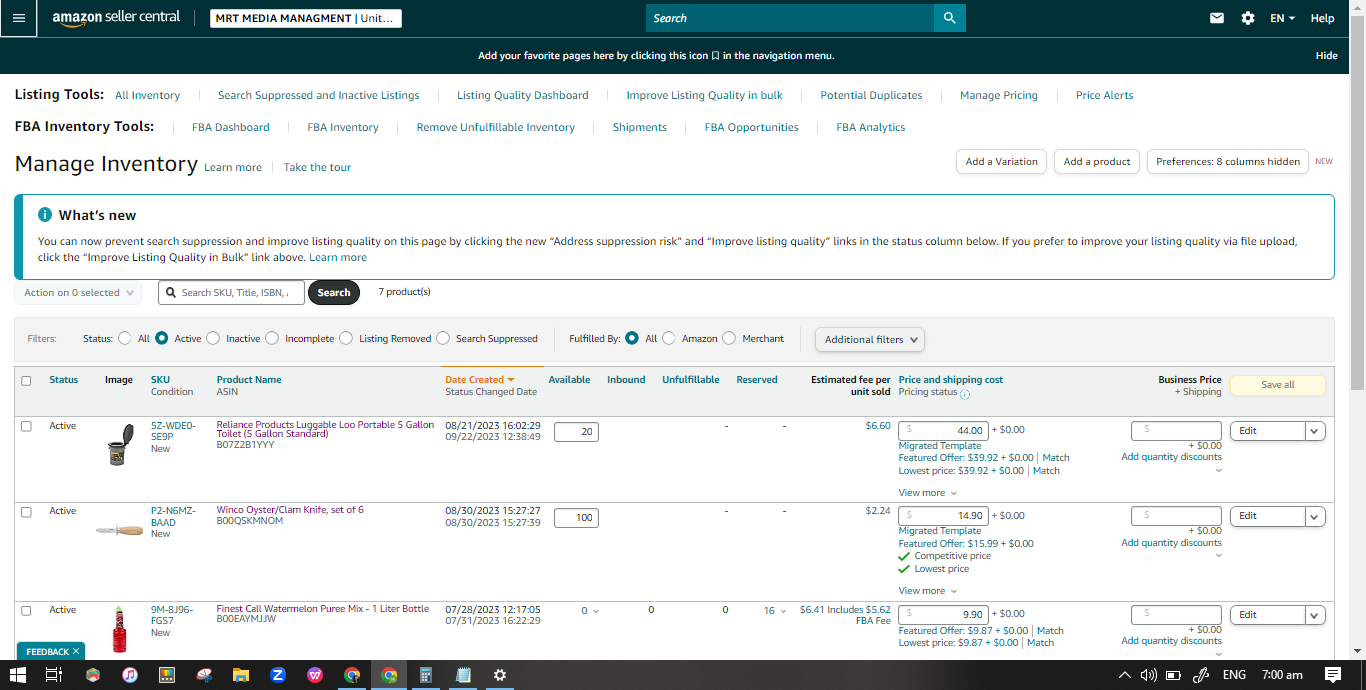Open the Zalo app on the taskbar
This screenshot has width=1366, height=690.
coord(278,675)
